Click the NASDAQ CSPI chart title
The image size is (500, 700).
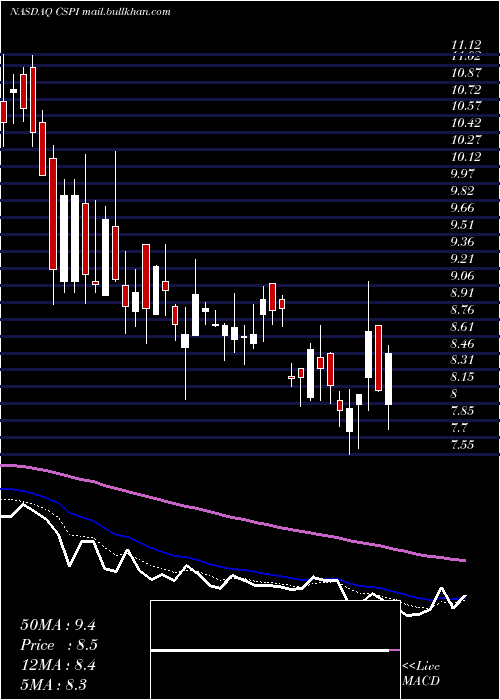pyautogui.click(x=90, y=12)
